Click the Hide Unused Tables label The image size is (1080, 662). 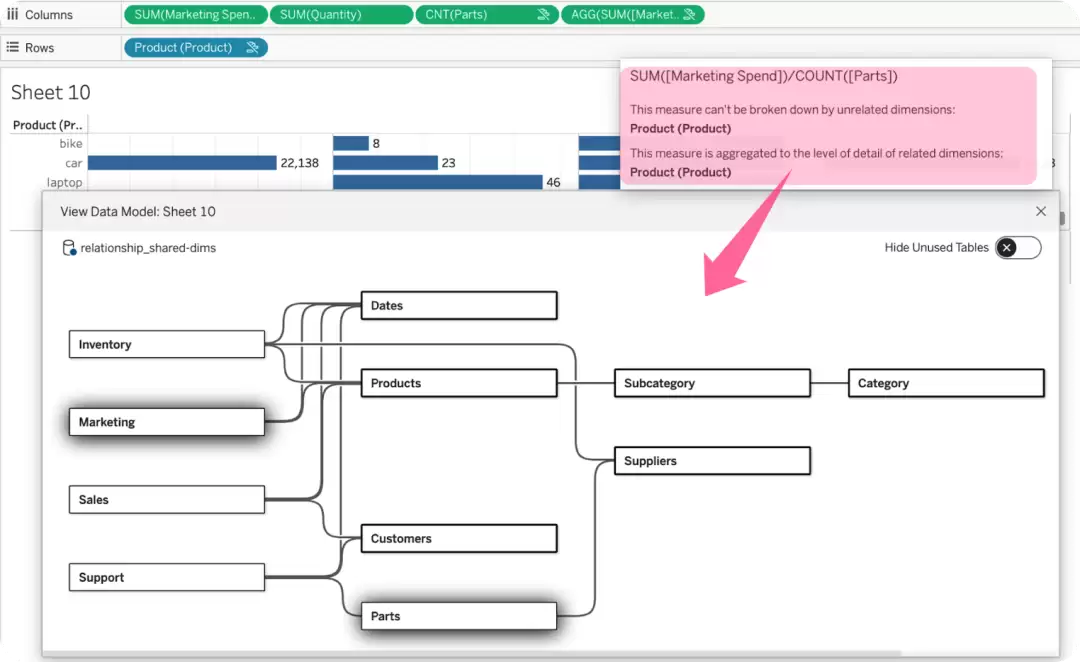pyautogui.click(x=936, y=247)
